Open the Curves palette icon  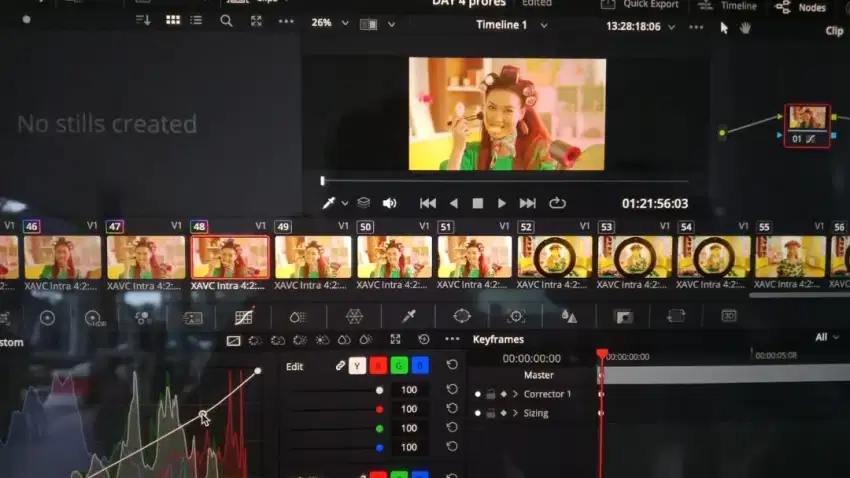[244, 317]
